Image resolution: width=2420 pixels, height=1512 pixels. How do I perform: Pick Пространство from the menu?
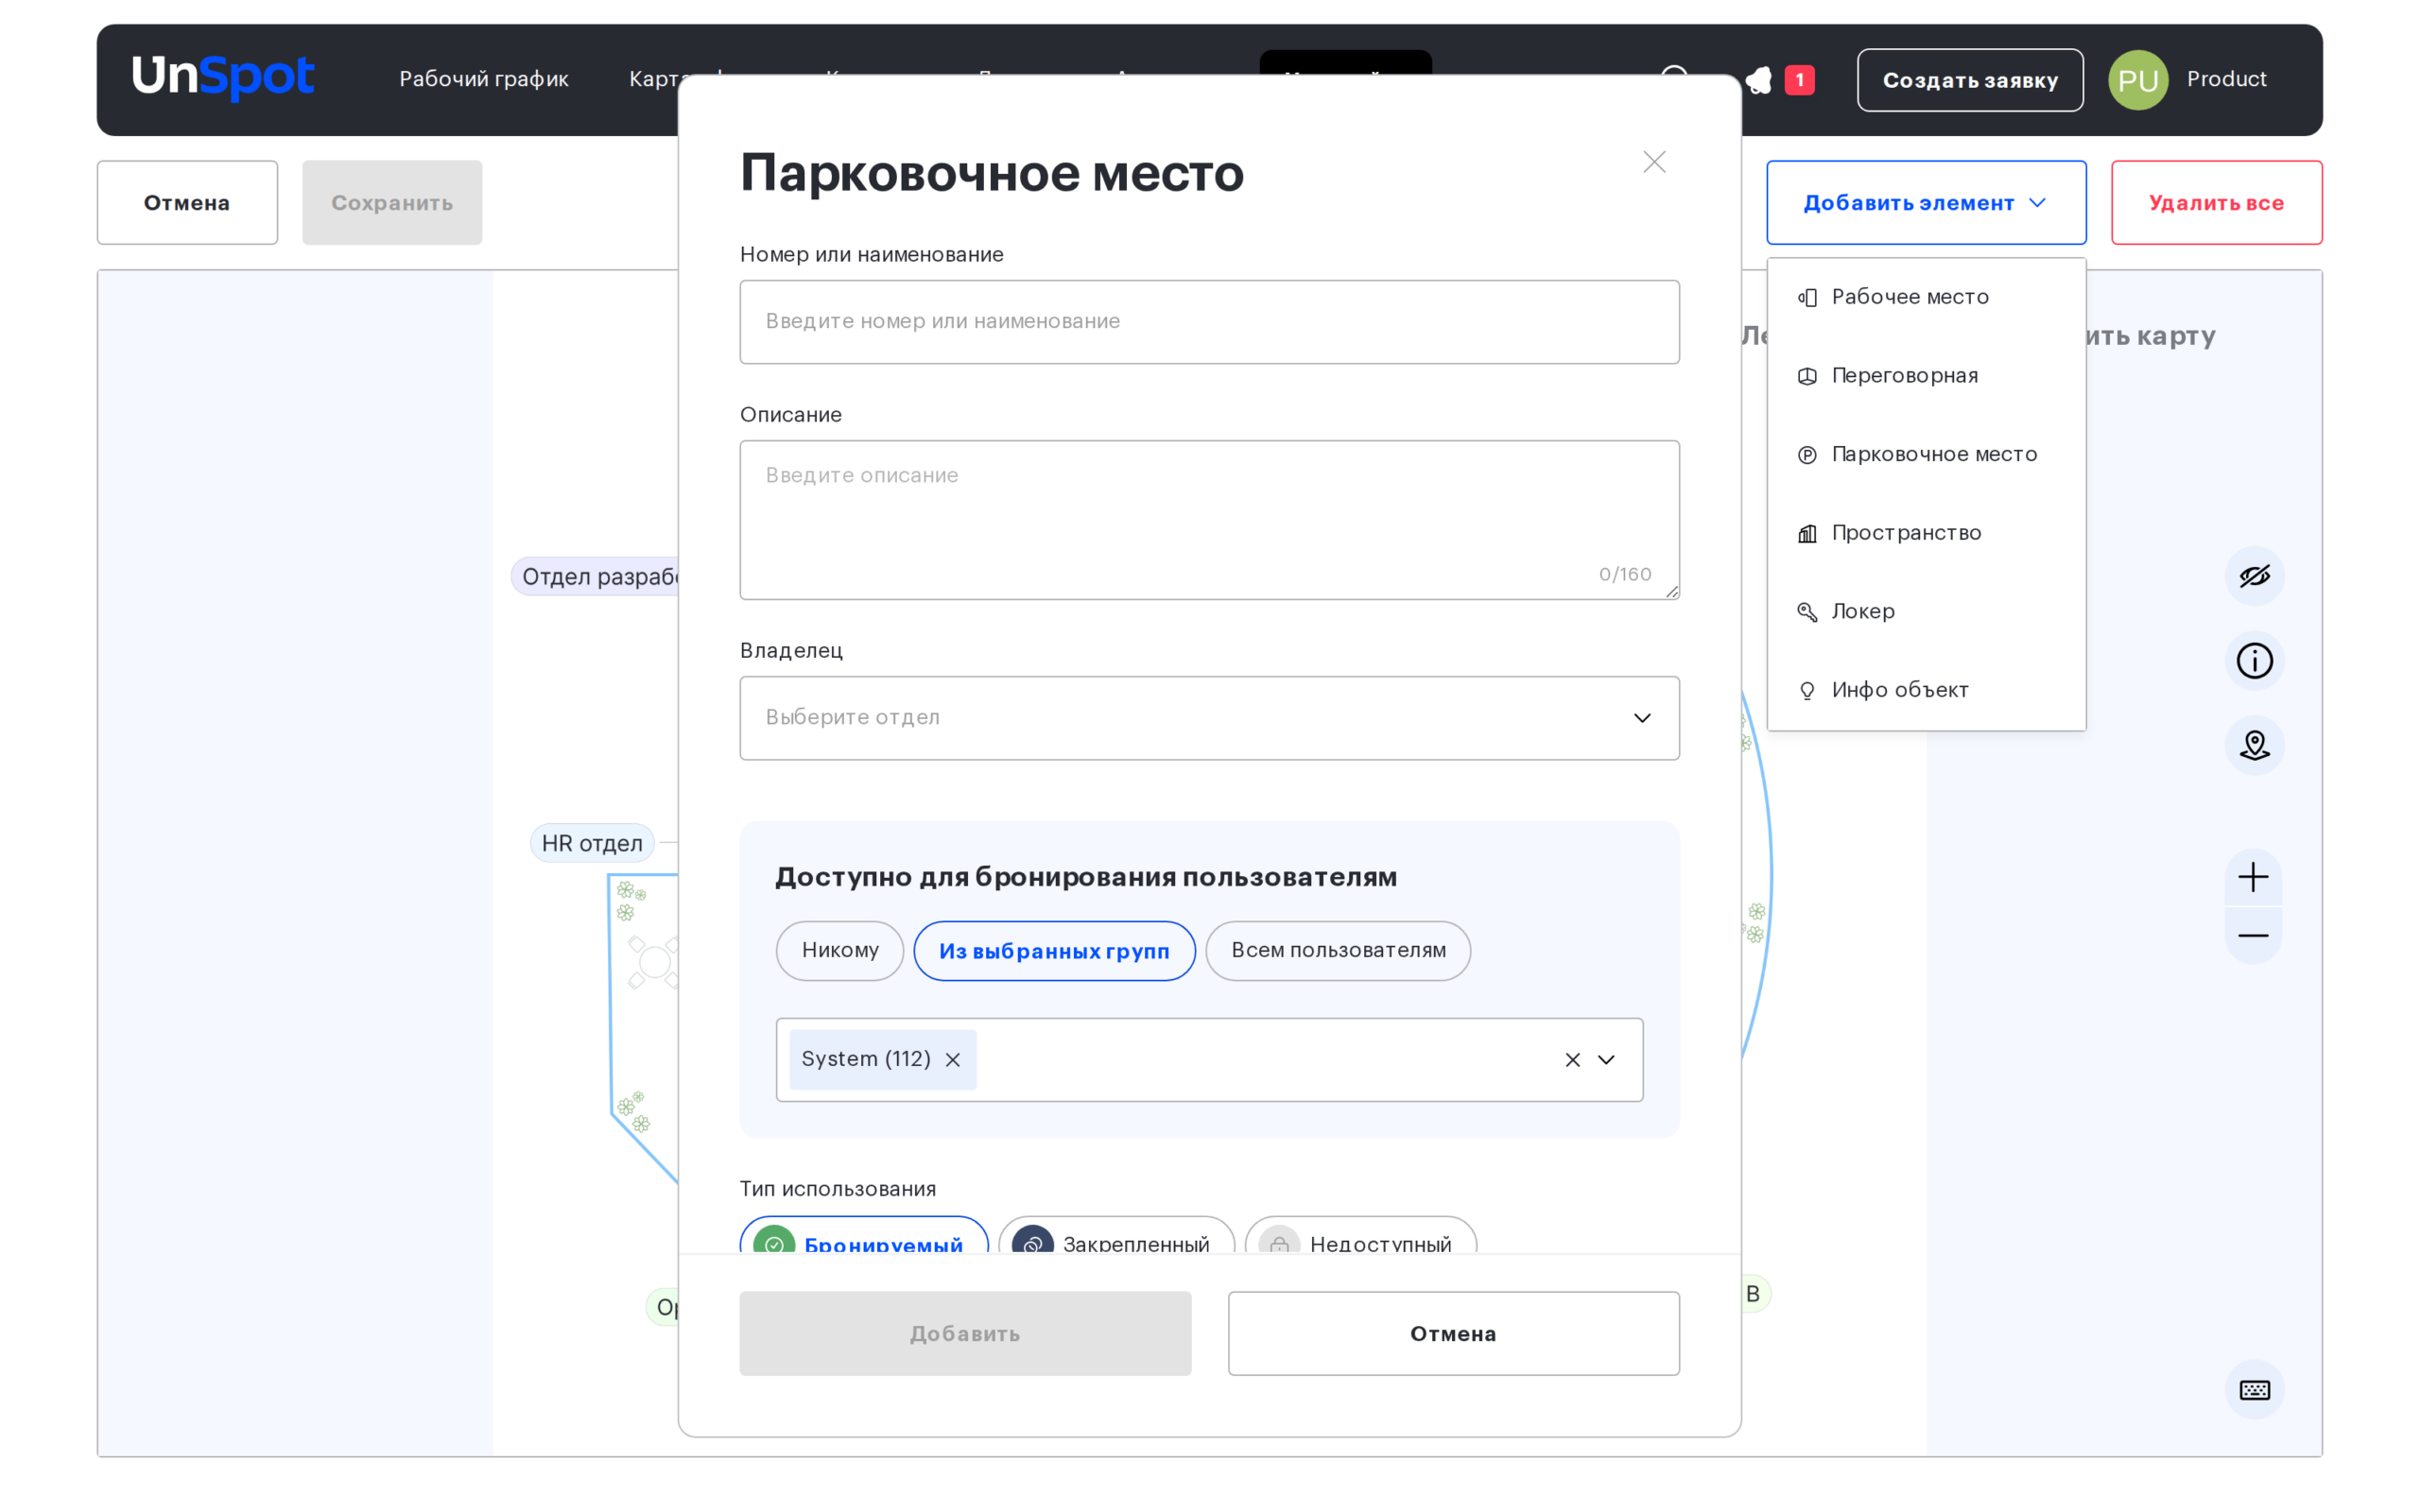pos(1926,533)
